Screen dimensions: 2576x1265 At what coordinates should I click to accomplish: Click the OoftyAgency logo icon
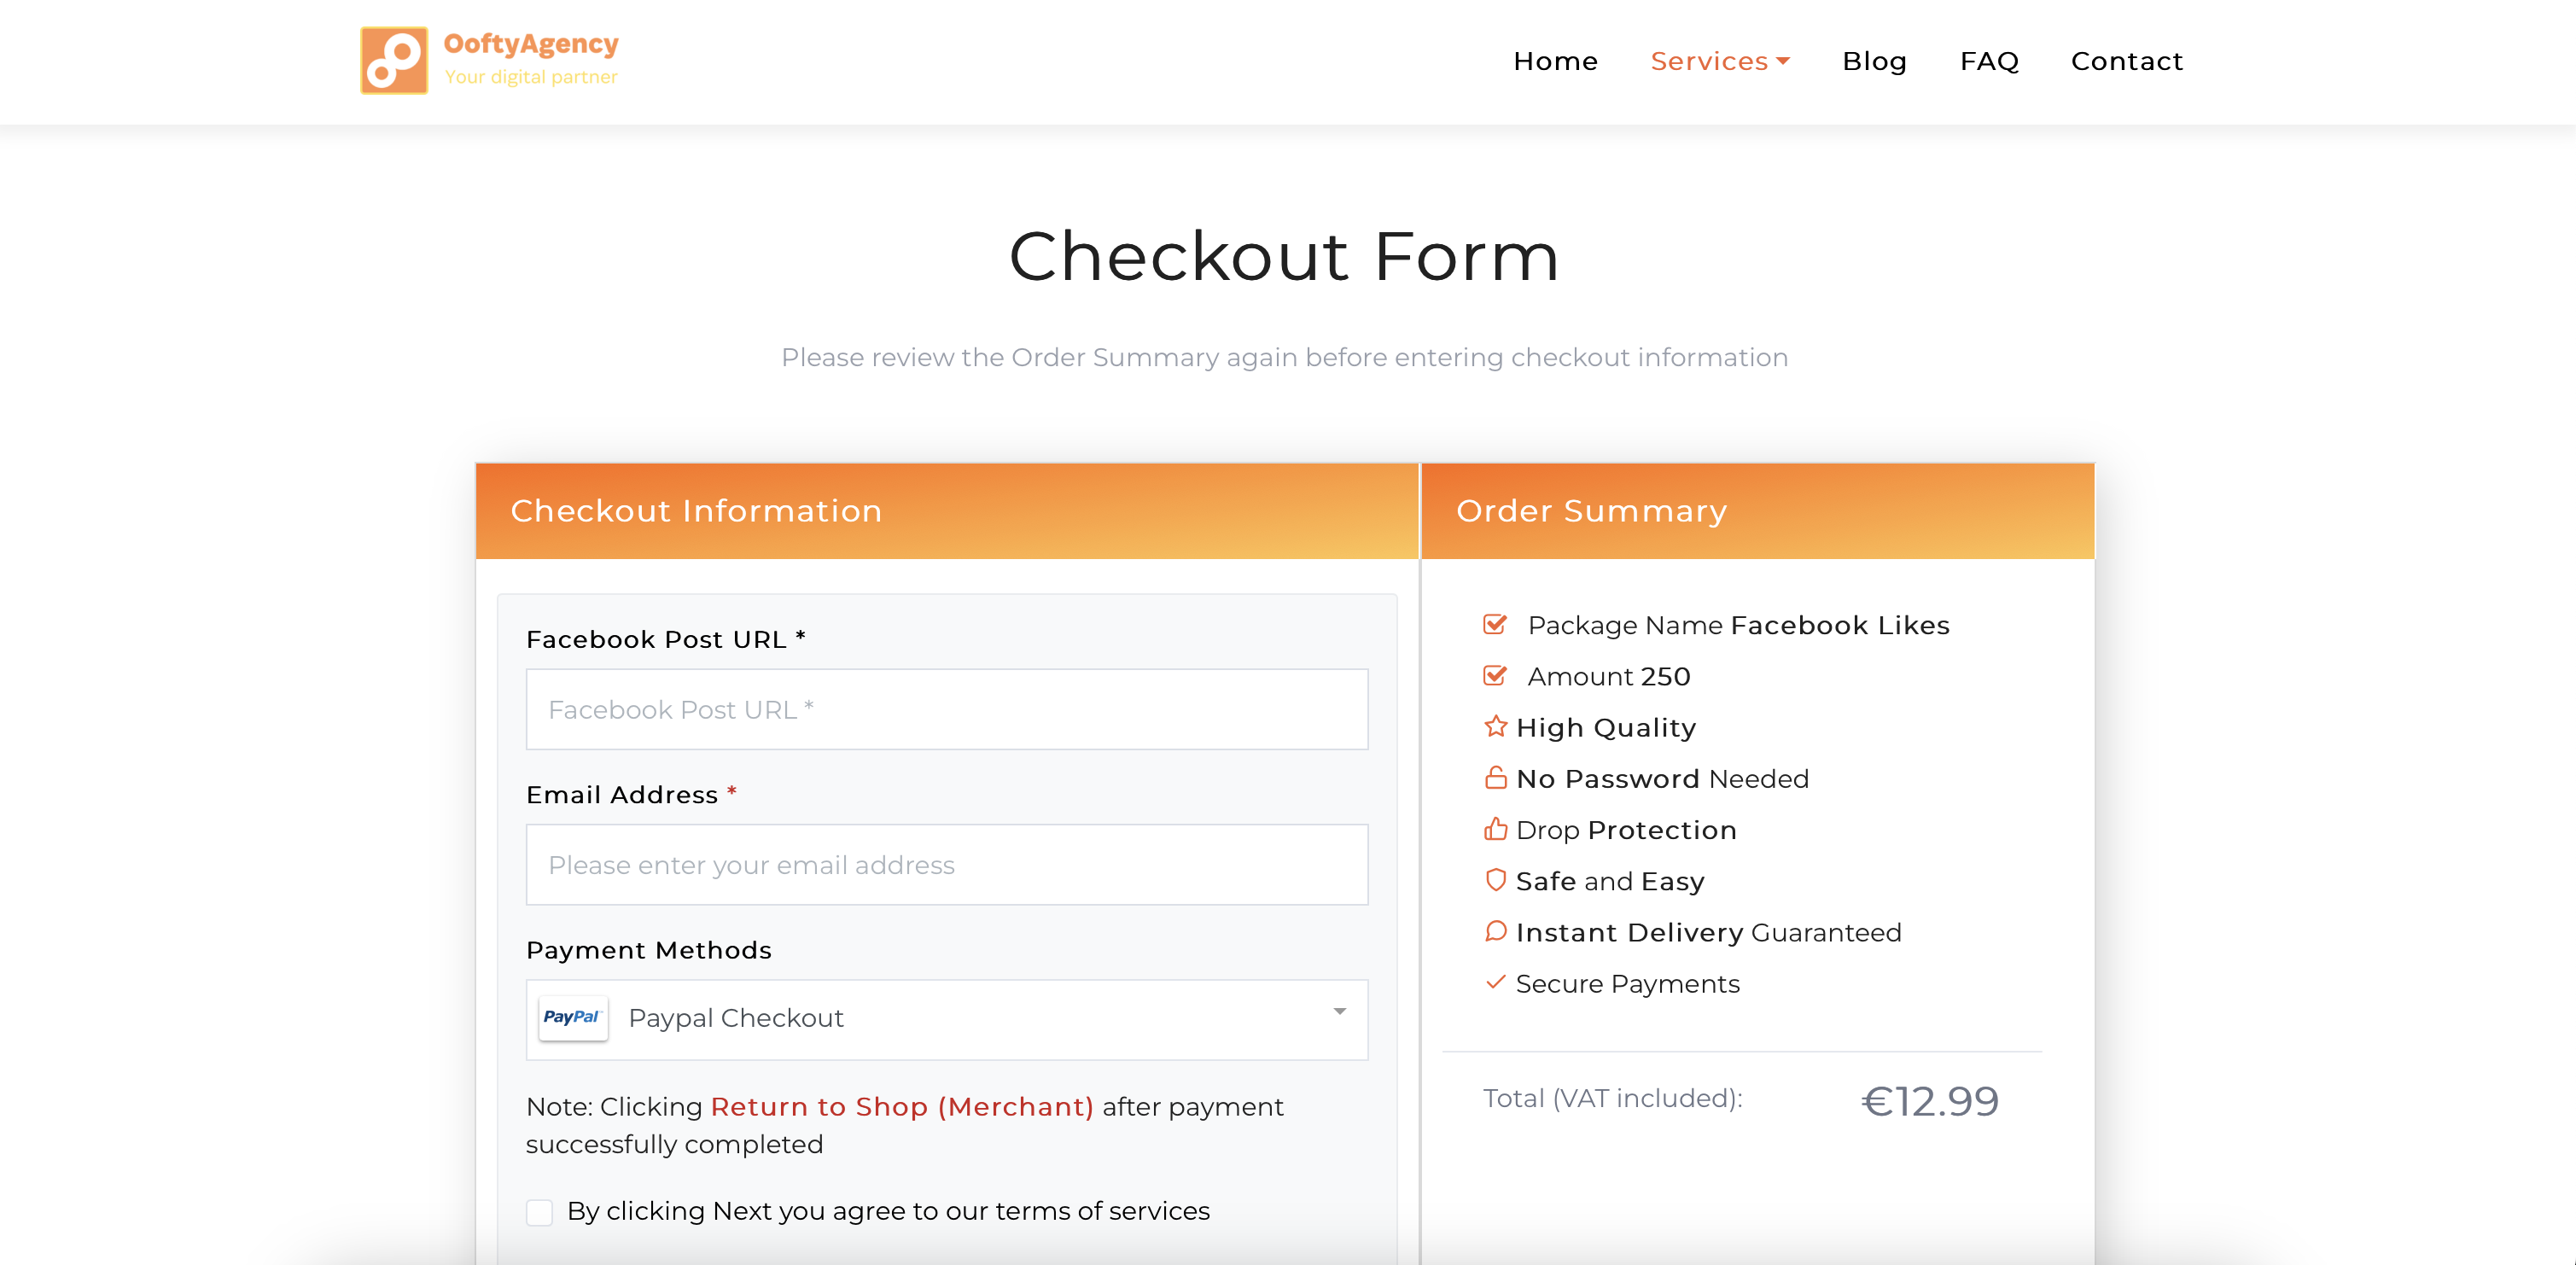(394, 60)
